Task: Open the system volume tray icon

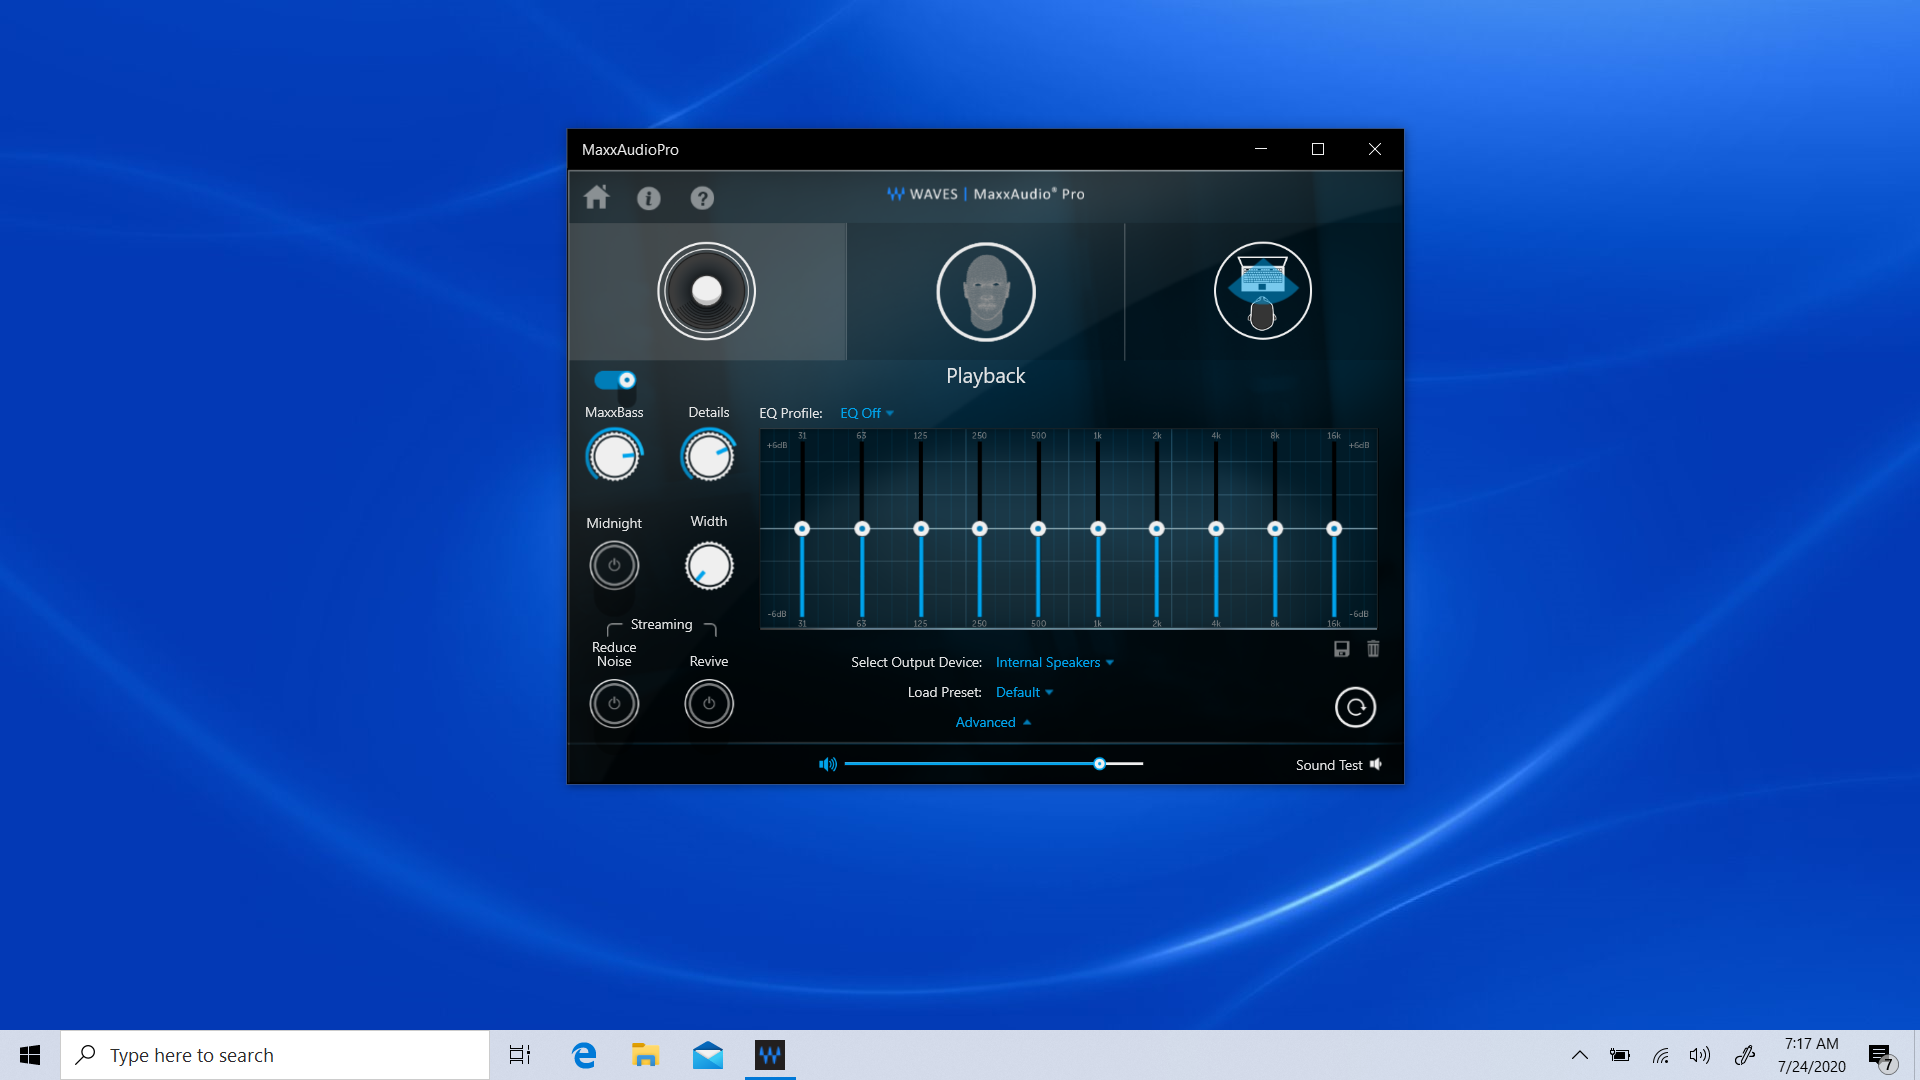Action: 1700,1055
